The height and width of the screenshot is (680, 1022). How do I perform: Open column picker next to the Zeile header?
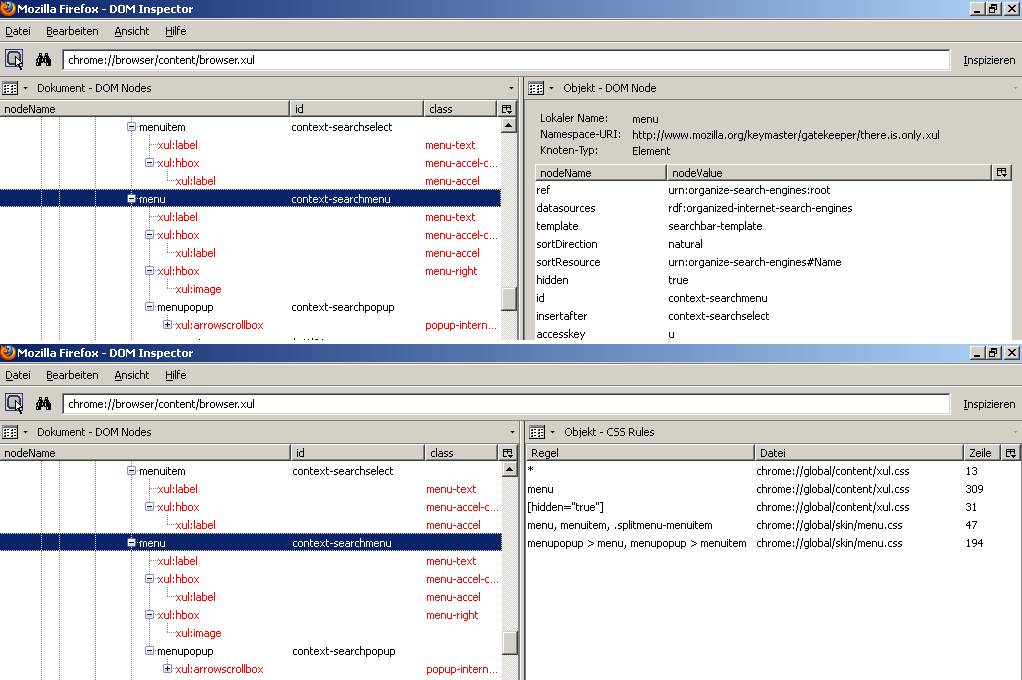[1010, 453]
